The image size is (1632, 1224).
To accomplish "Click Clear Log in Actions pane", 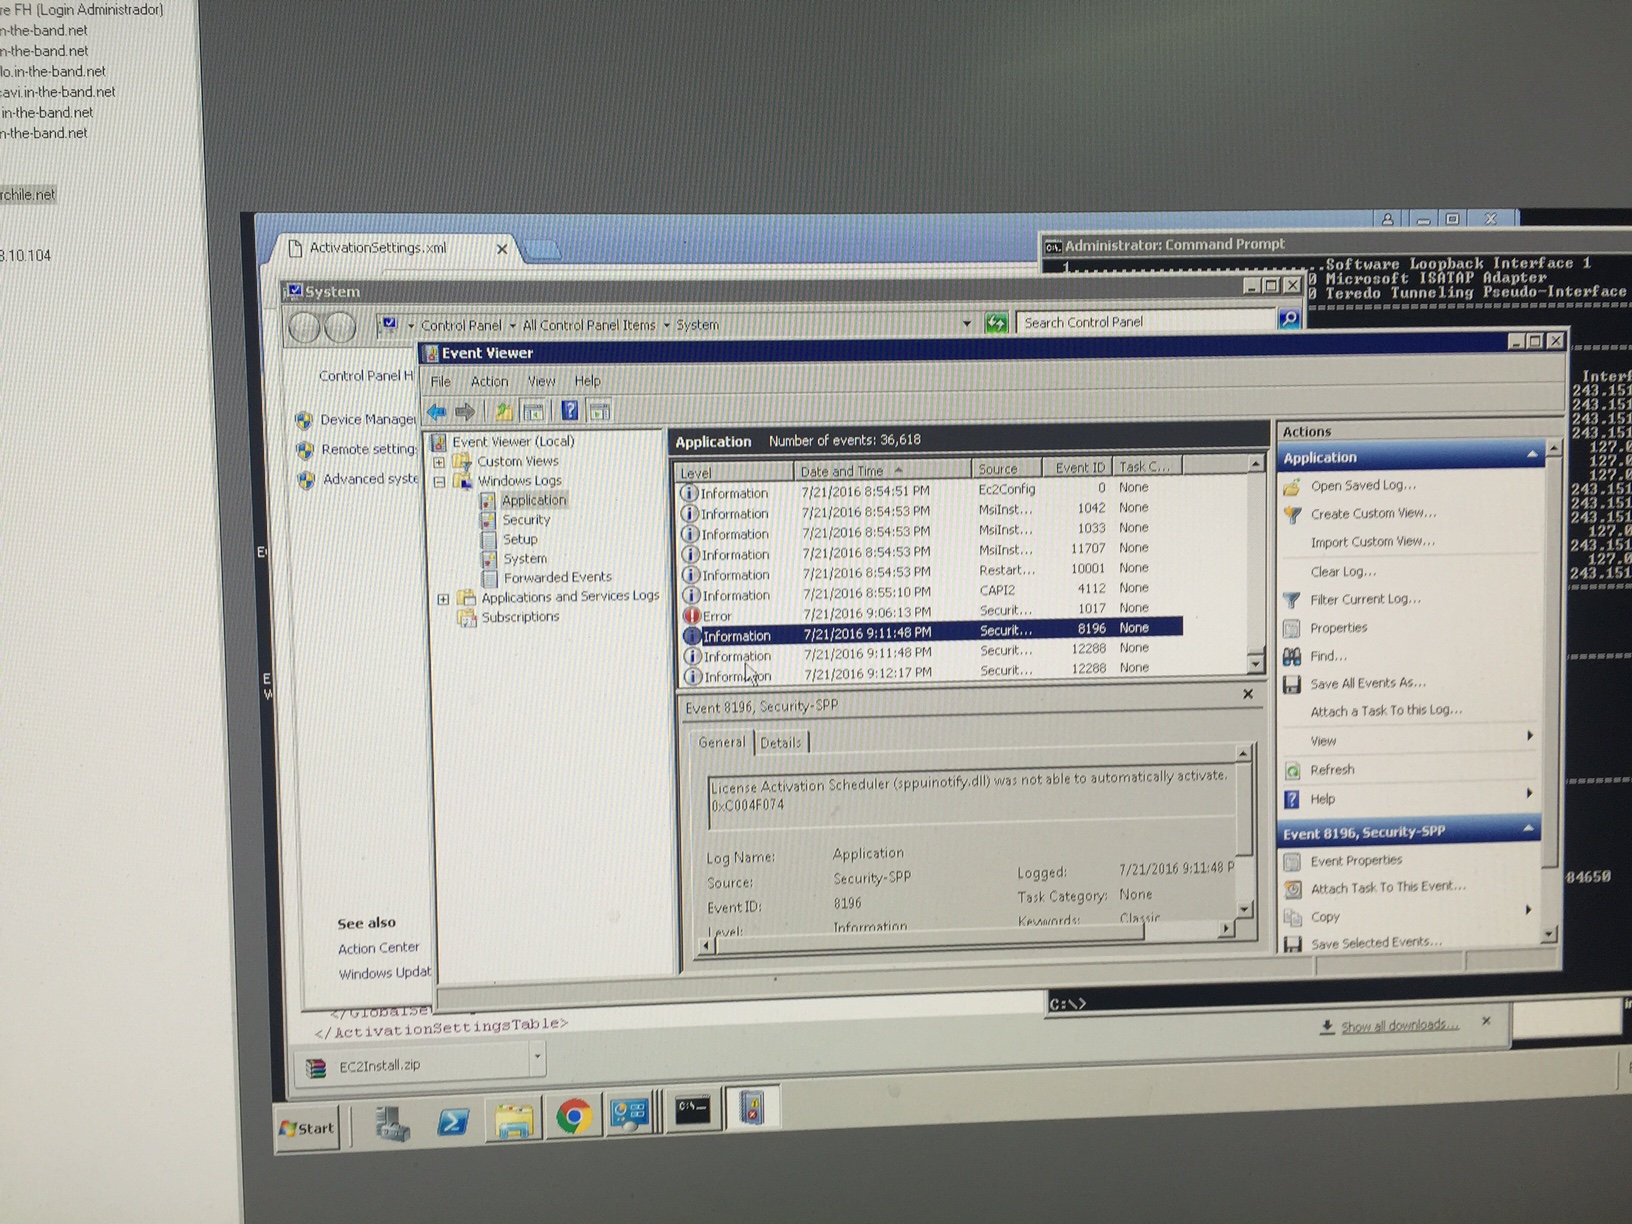I will point(1343,572).
